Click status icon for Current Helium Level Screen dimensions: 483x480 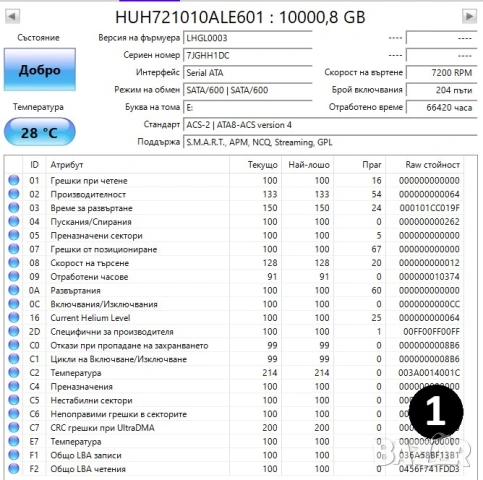[x=14, y=318]
